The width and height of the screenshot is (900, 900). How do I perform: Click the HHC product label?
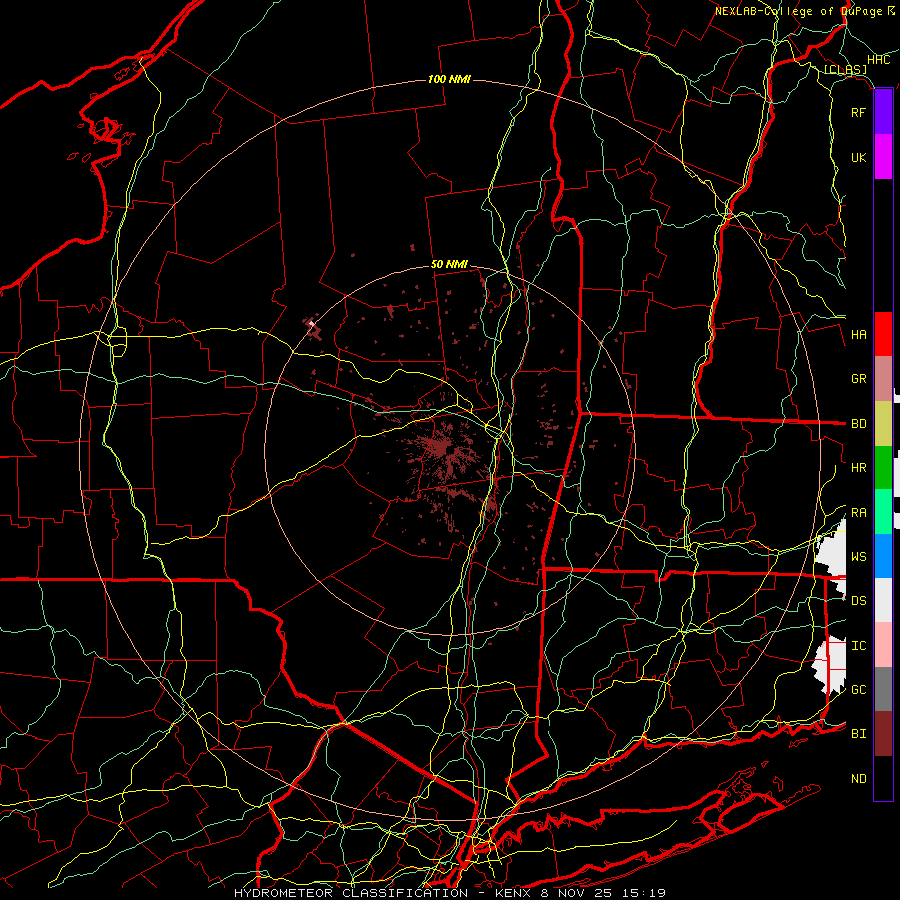[x=878, y=60]
